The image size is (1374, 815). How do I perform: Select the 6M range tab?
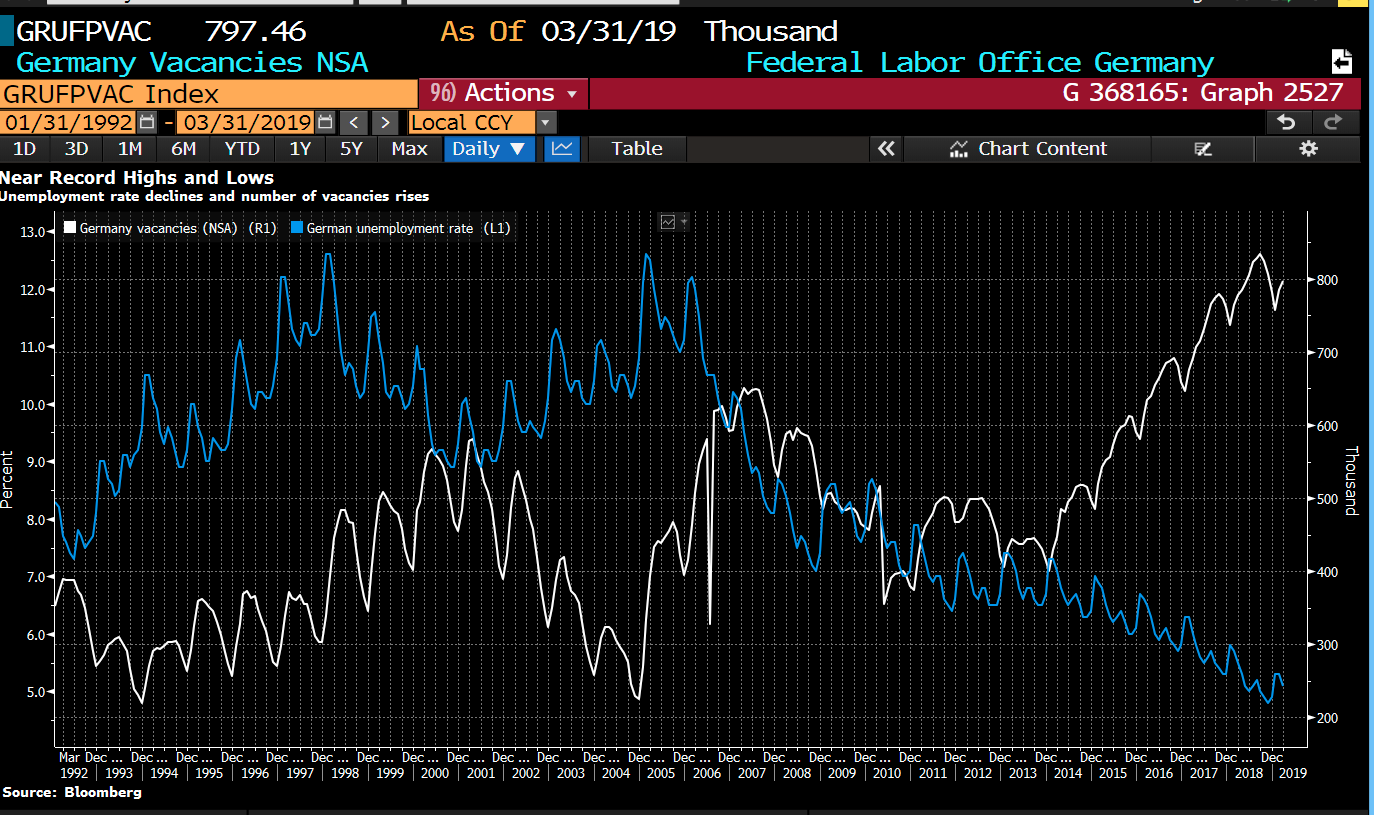pyautogui.click(x=183, y=149)
